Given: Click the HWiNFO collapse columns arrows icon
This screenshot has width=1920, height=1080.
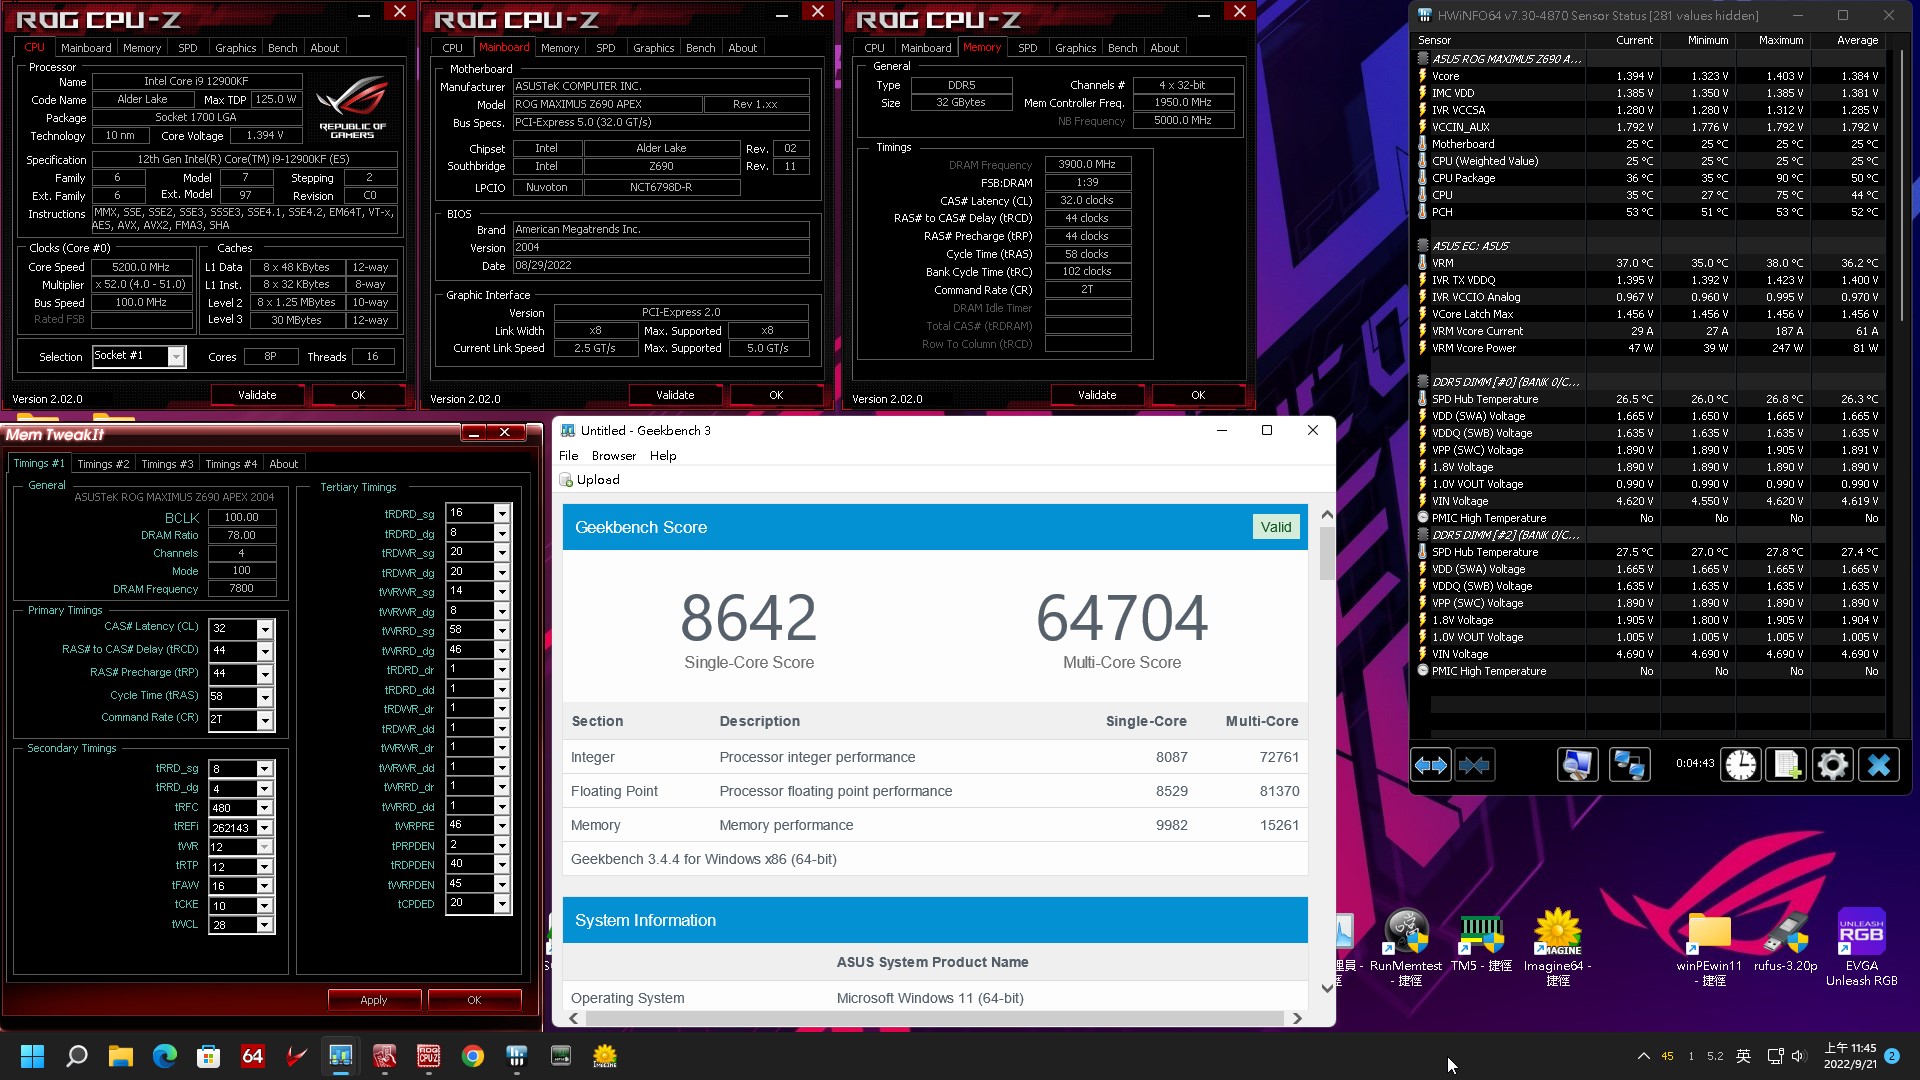Looking at the screenshot, I should (x=1474, y=766).
